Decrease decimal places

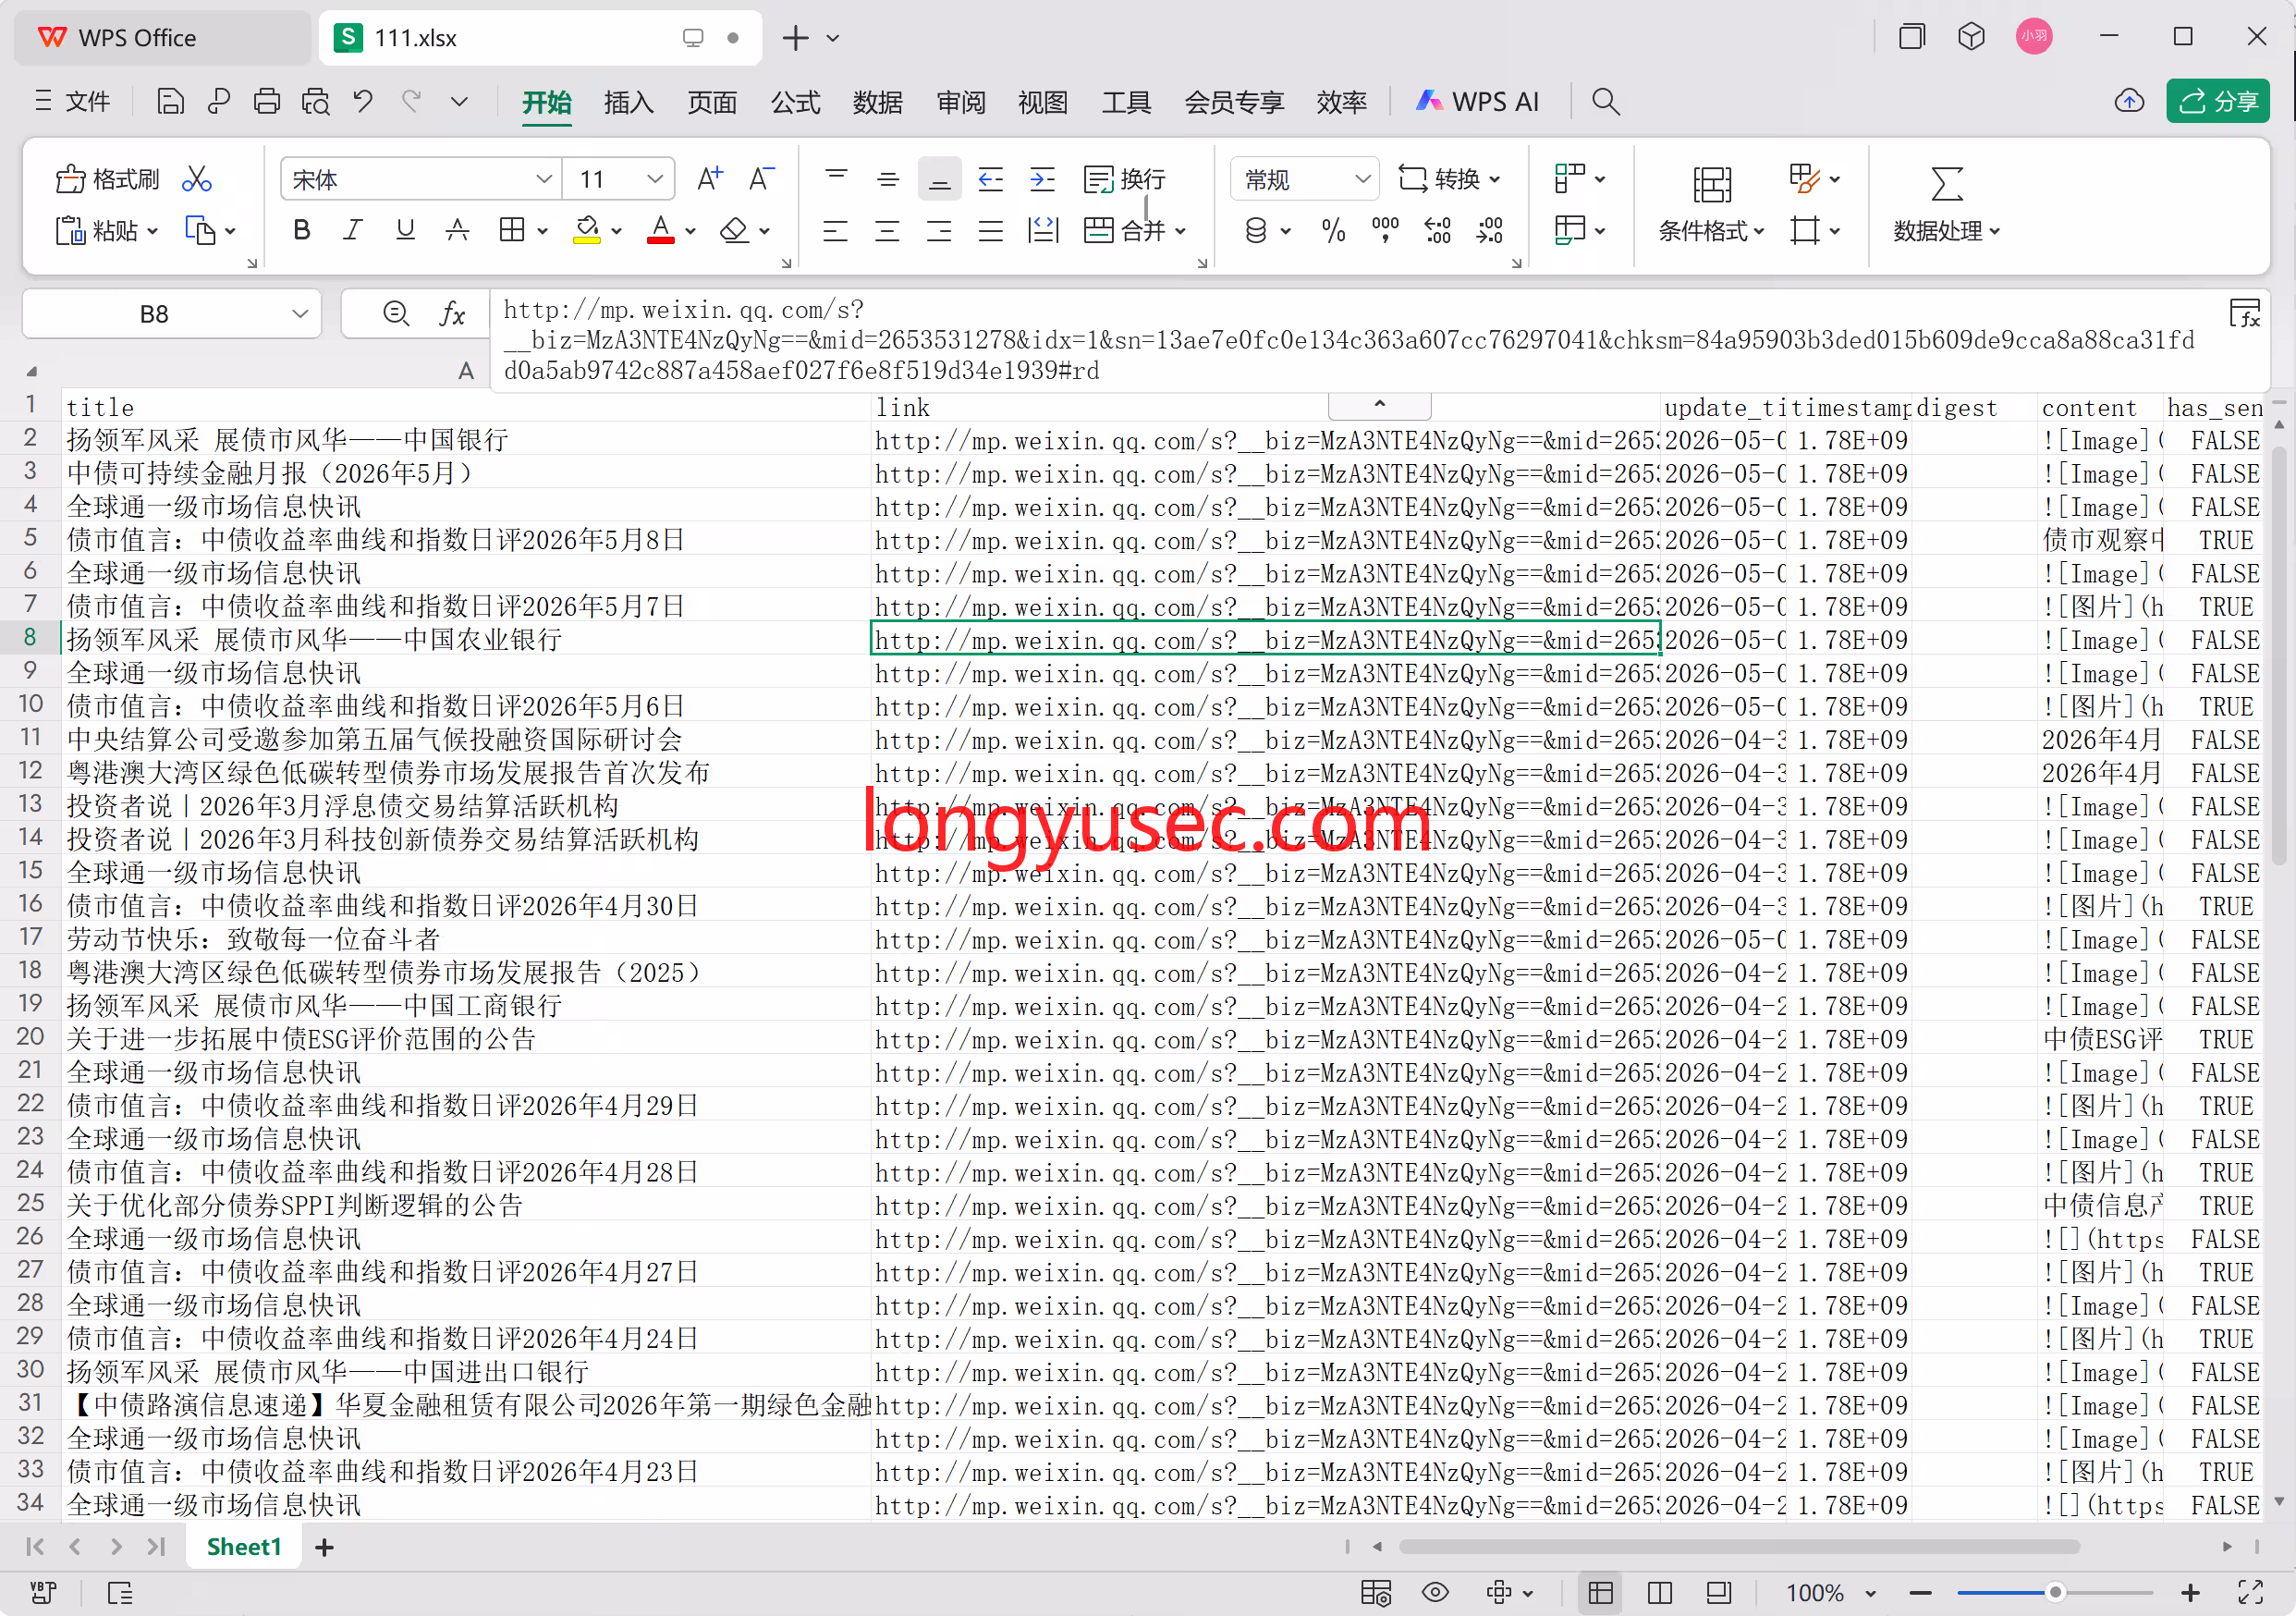pyautogui.click(x=1489, y=231)
